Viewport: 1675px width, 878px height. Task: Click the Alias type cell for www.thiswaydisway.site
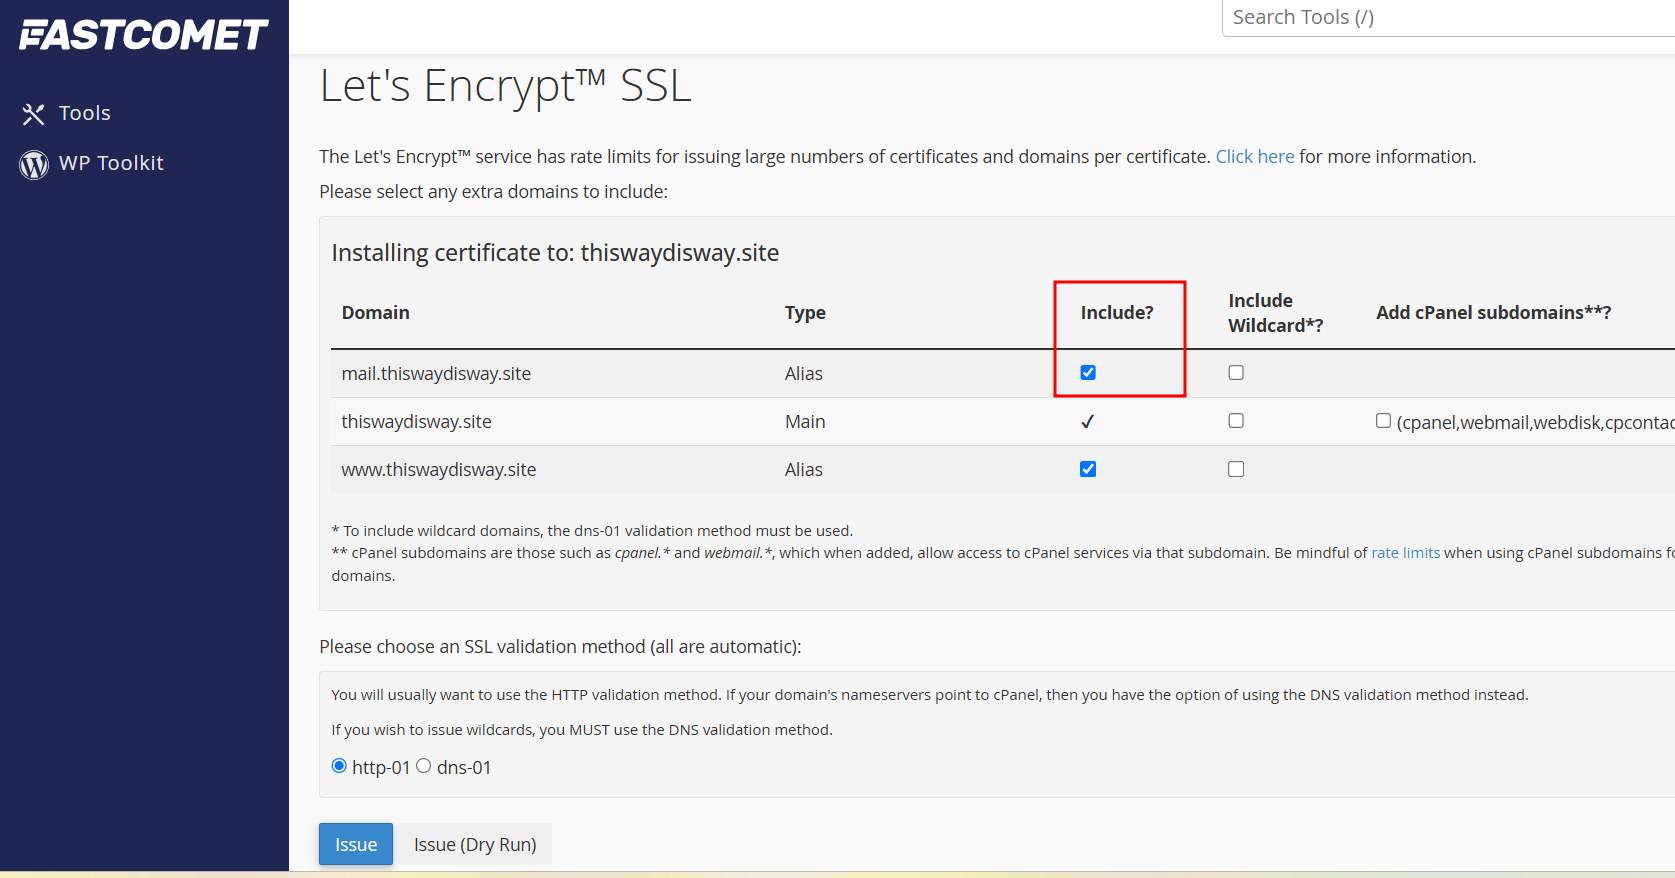point(803,470)
